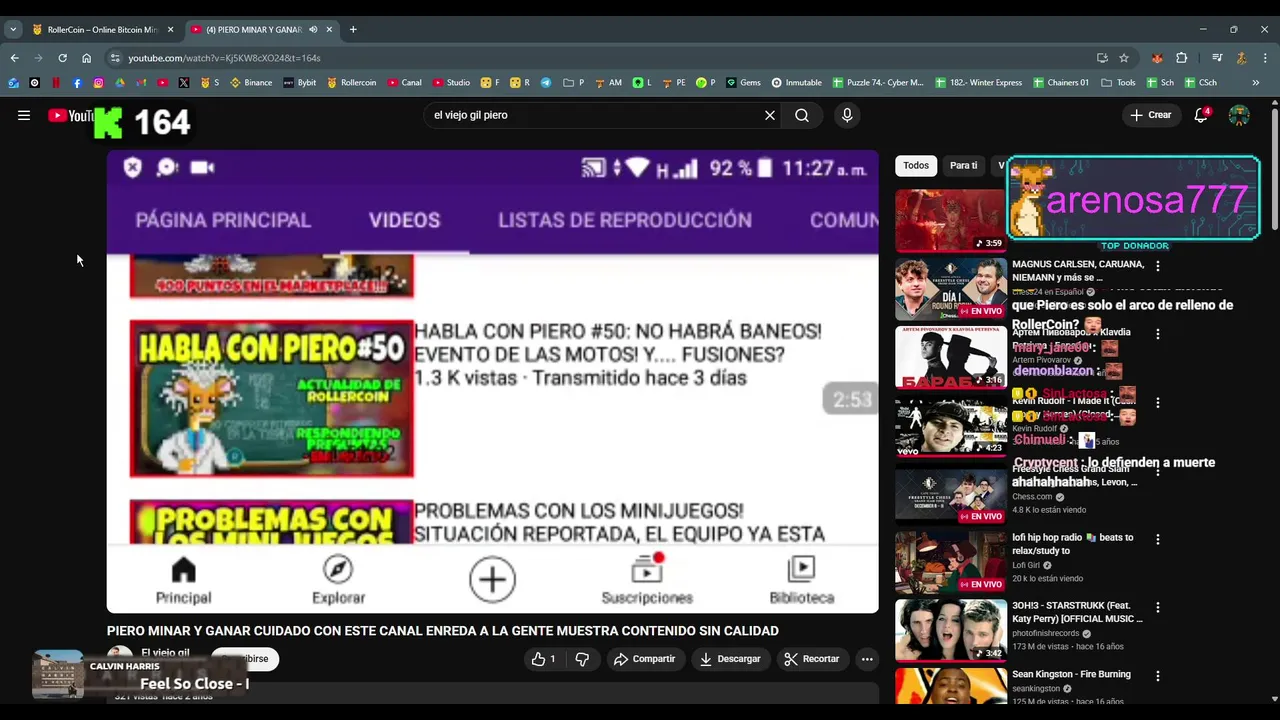The image size is (1280, 720).
Task: Open the Telegram bookmark
Action: click(x=546, y=83)
